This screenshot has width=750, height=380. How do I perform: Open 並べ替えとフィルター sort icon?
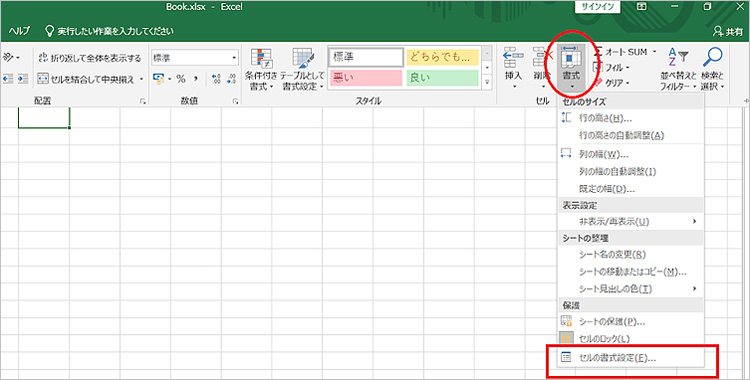point(678,57)
